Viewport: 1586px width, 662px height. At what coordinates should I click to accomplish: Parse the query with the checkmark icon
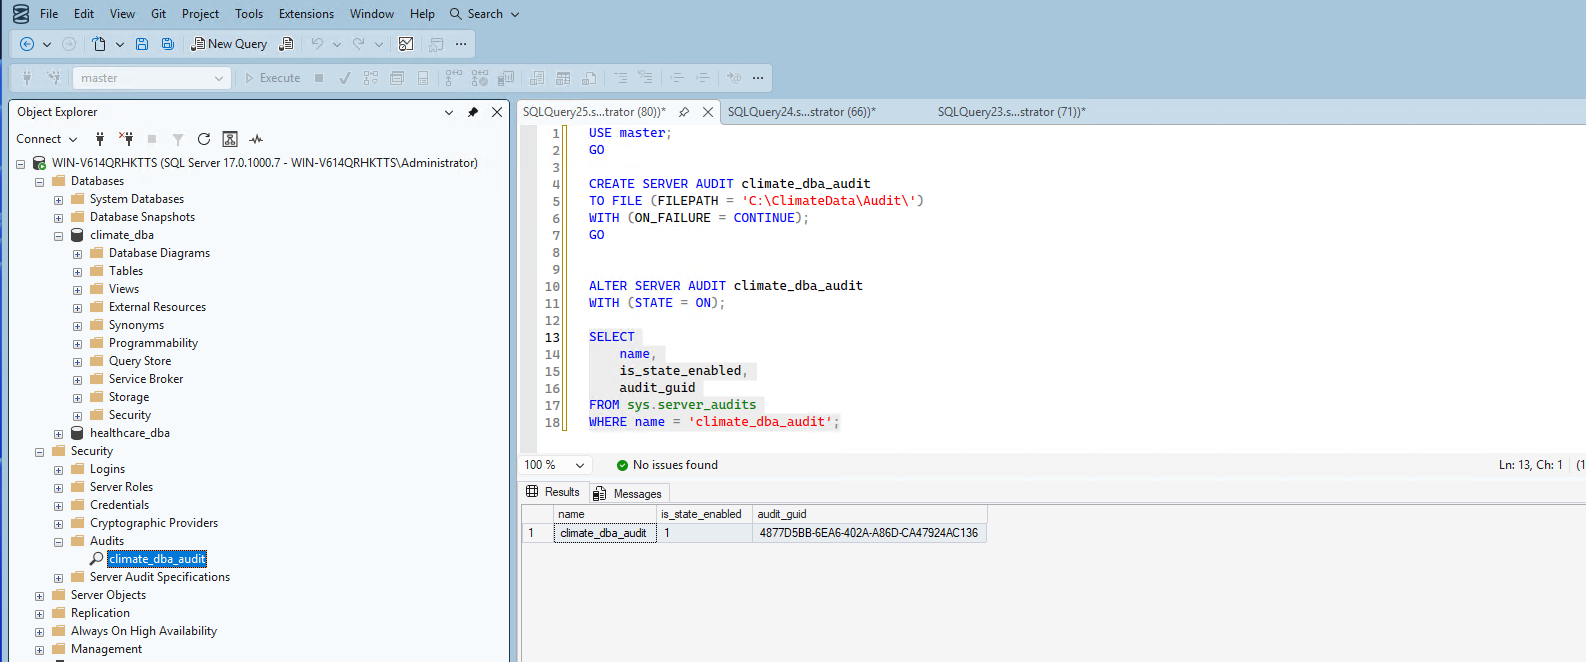click(345, 78)
